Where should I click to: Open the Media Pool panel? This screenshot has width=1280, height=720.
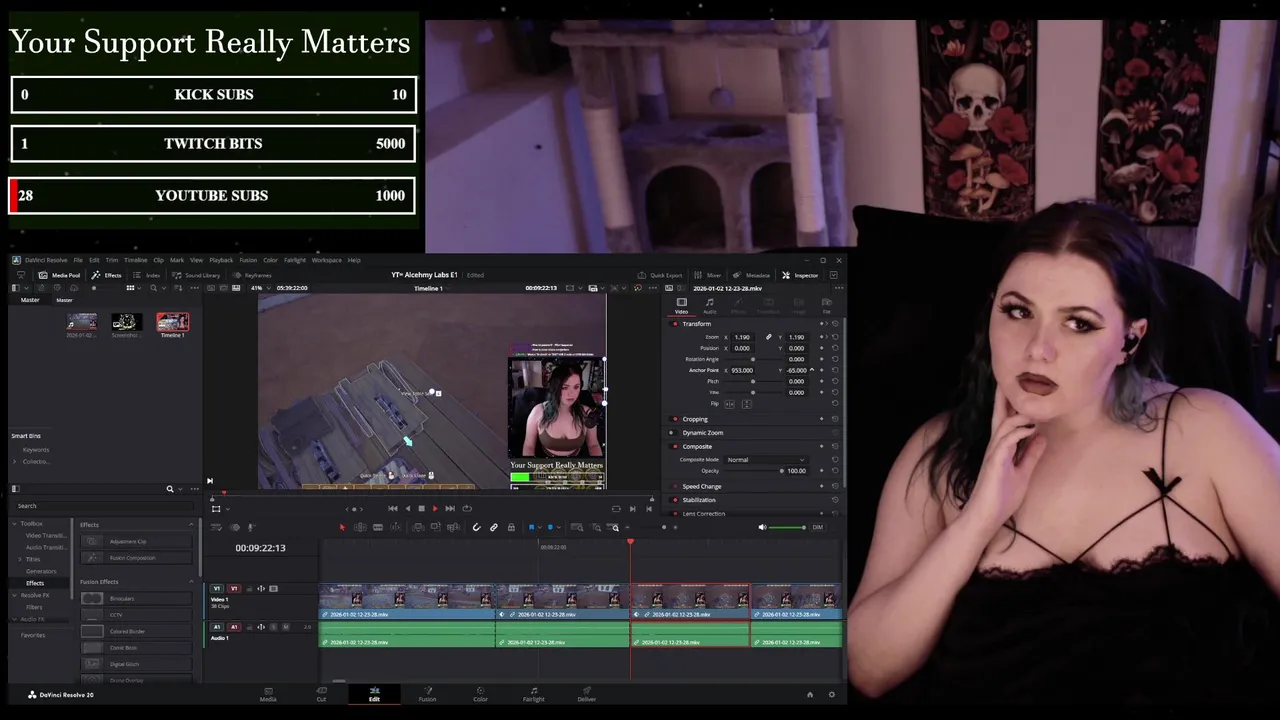(59, 275)
